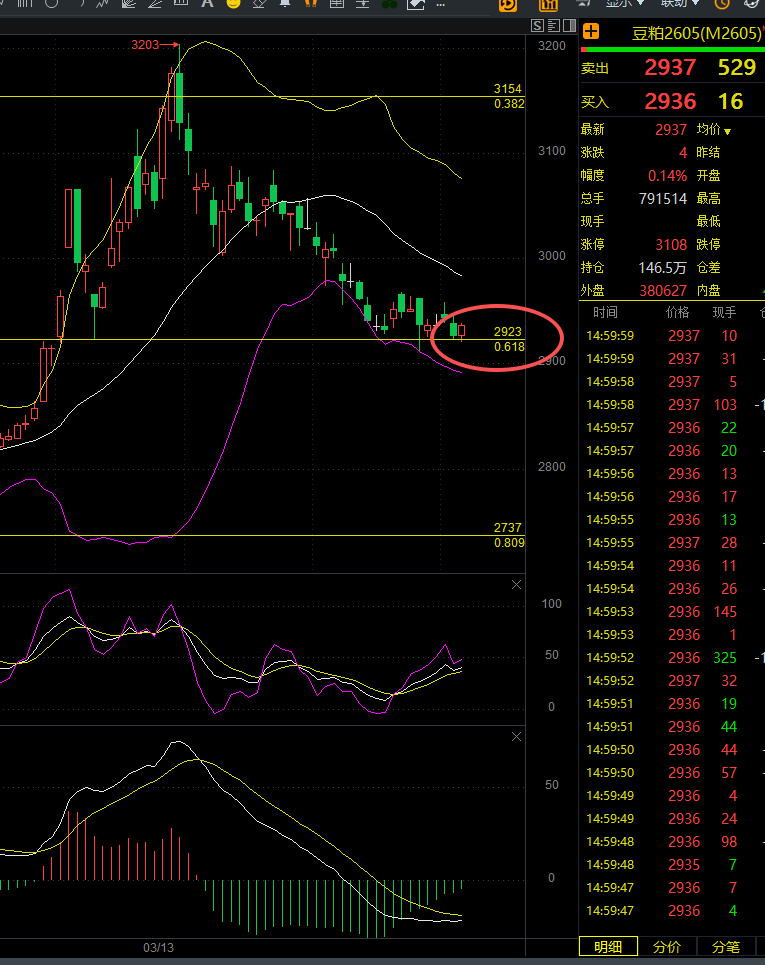Click the 3100 price axis label

551,151
